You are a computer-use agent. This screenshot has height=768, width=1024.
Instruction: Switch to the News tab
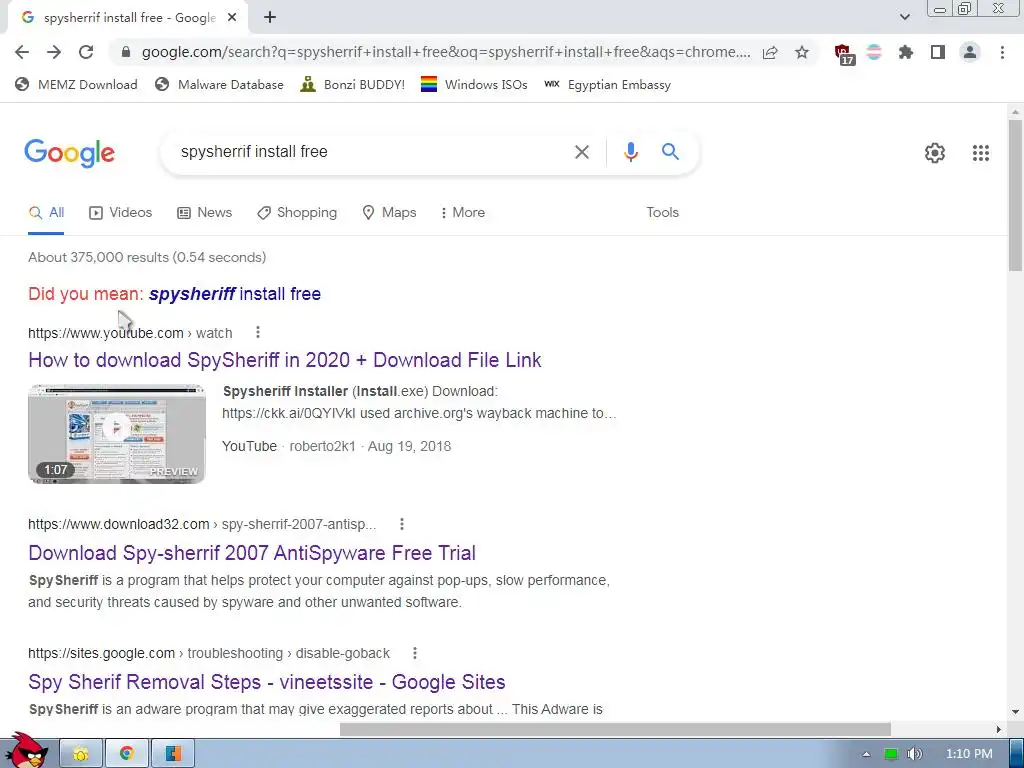tap(204, 212)
